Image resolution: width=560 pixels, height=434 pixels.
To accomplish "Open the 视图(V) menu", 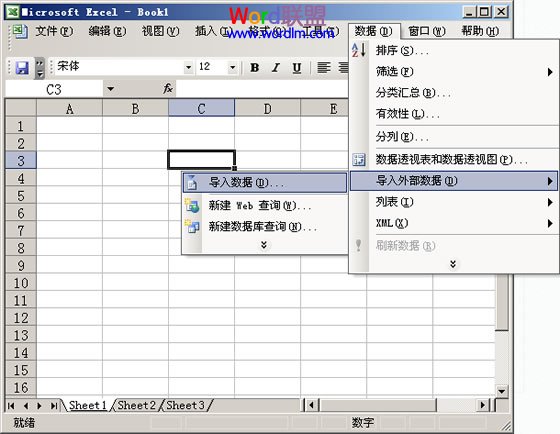I will pyautogui.click(x=160, y=31).
